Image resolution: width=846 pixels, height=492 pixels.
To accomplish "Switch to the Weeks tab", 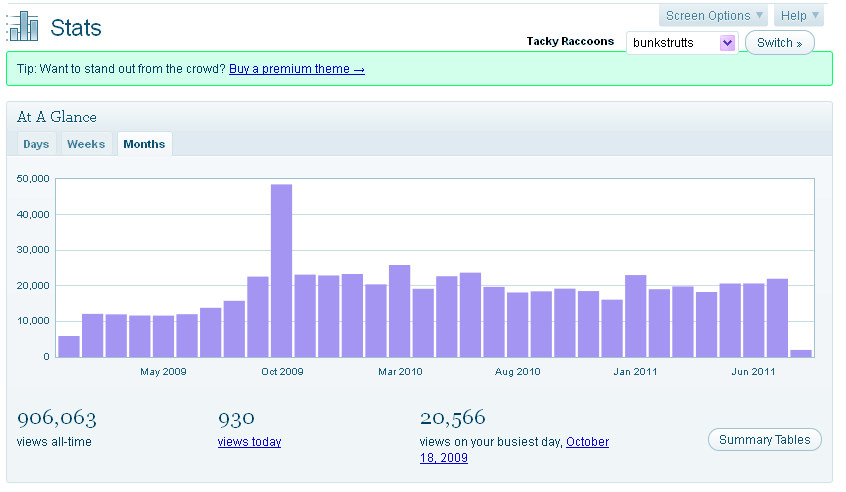I will point(86,144).
